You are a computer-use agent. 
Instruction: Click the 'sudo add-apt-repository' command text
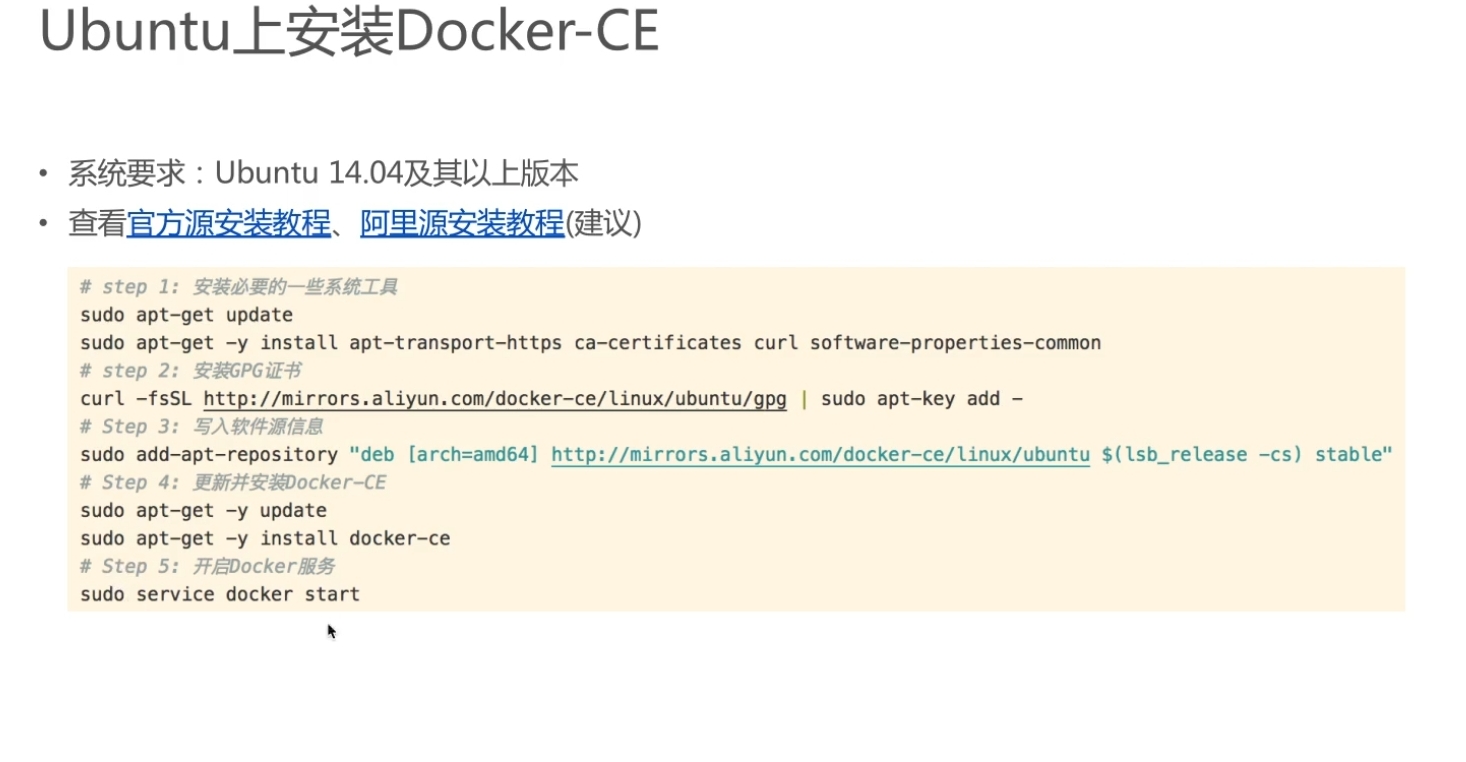208,455
